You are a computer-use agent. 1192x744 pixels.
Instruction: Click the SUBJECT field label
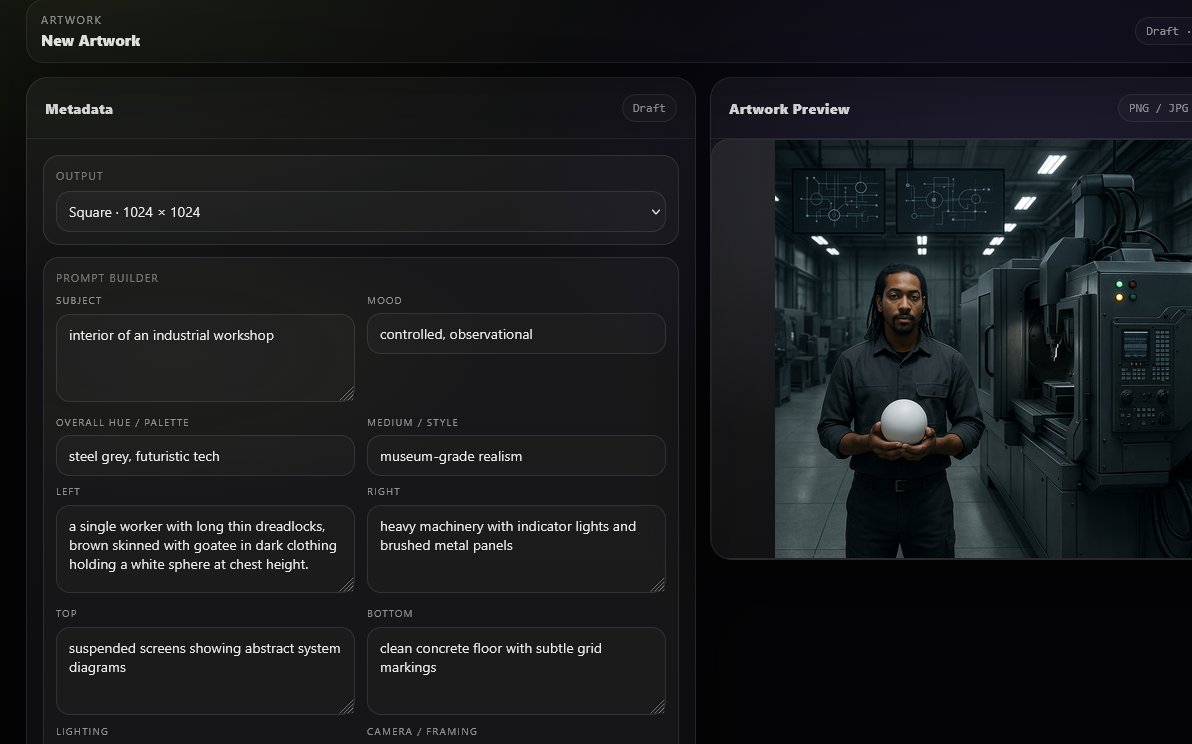pos(78,300)
